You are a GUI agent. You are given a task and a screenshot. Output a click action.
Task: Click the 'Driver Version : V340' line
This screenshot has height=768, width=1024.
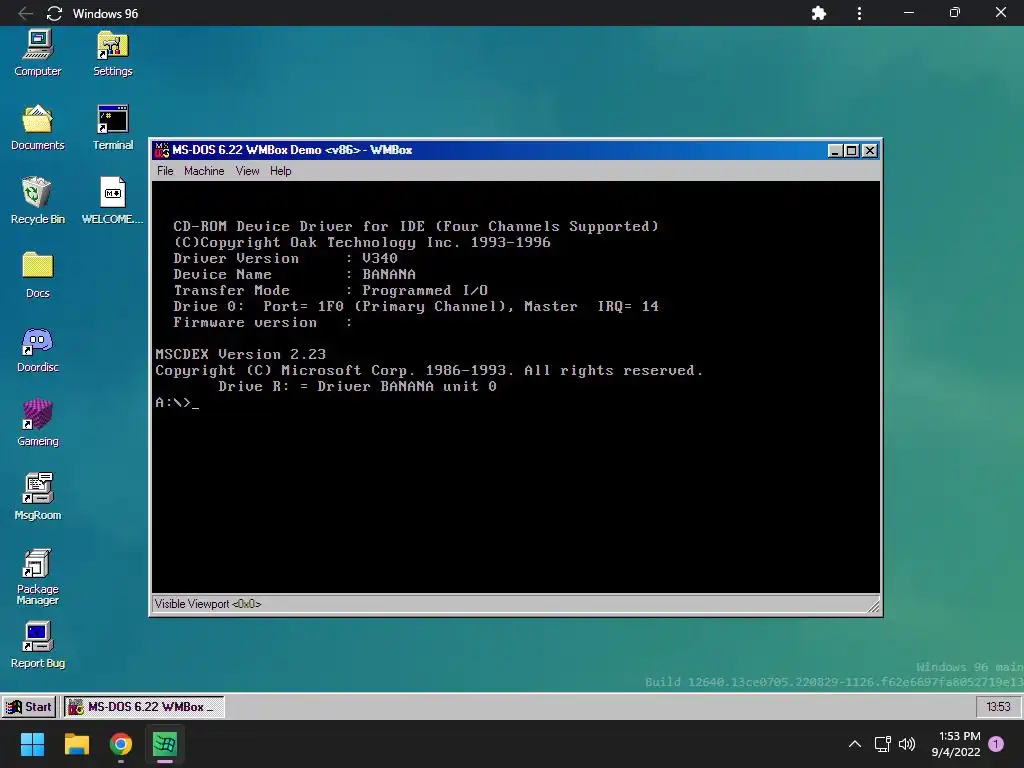[x=285, y=259]
